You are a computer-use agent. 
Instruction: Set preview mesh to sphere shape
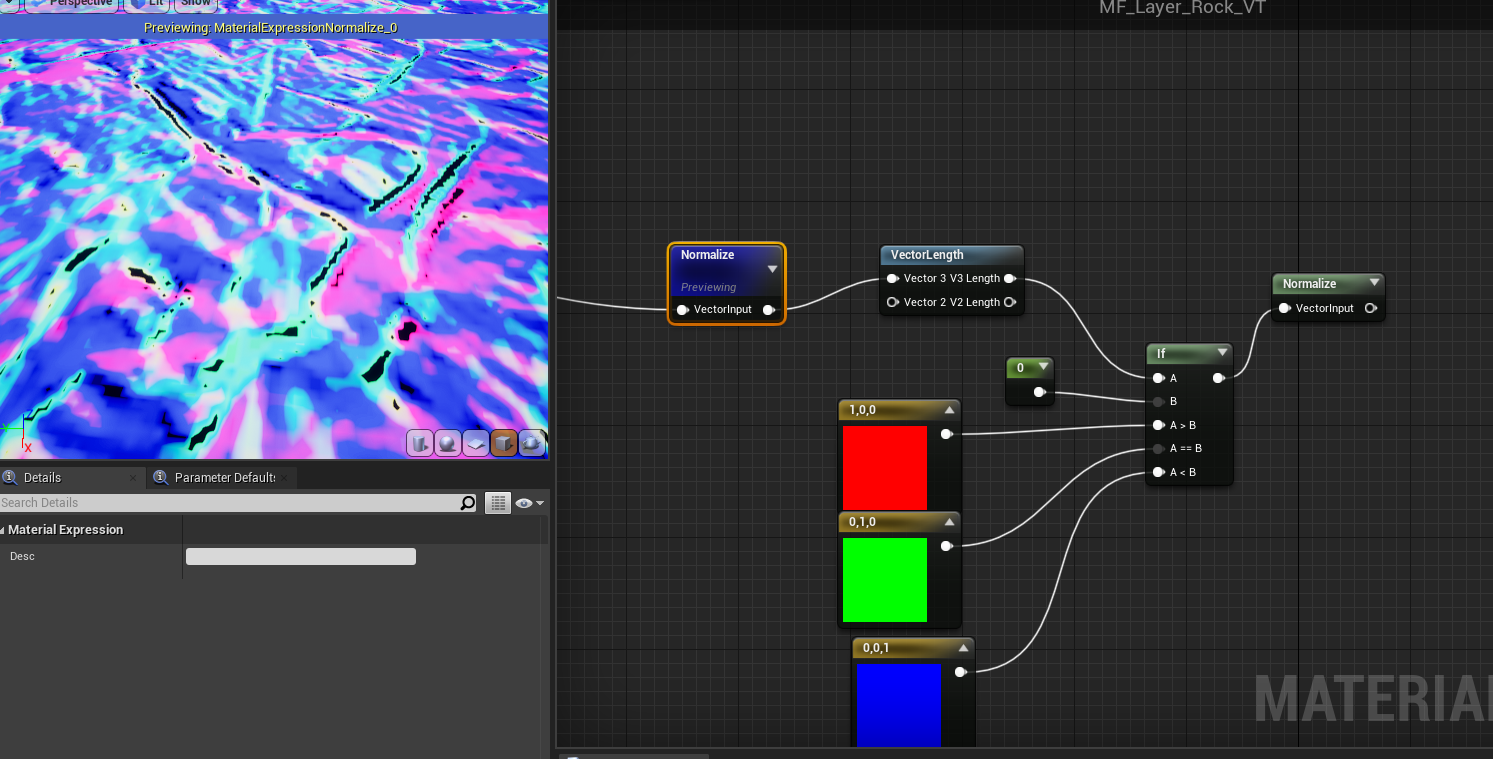447,443
